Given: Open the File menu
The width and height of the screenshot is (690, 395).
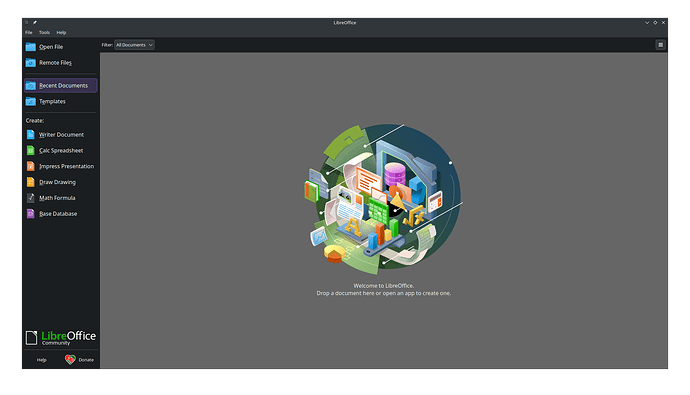Looking at the screenshot, I should point(29,33).
